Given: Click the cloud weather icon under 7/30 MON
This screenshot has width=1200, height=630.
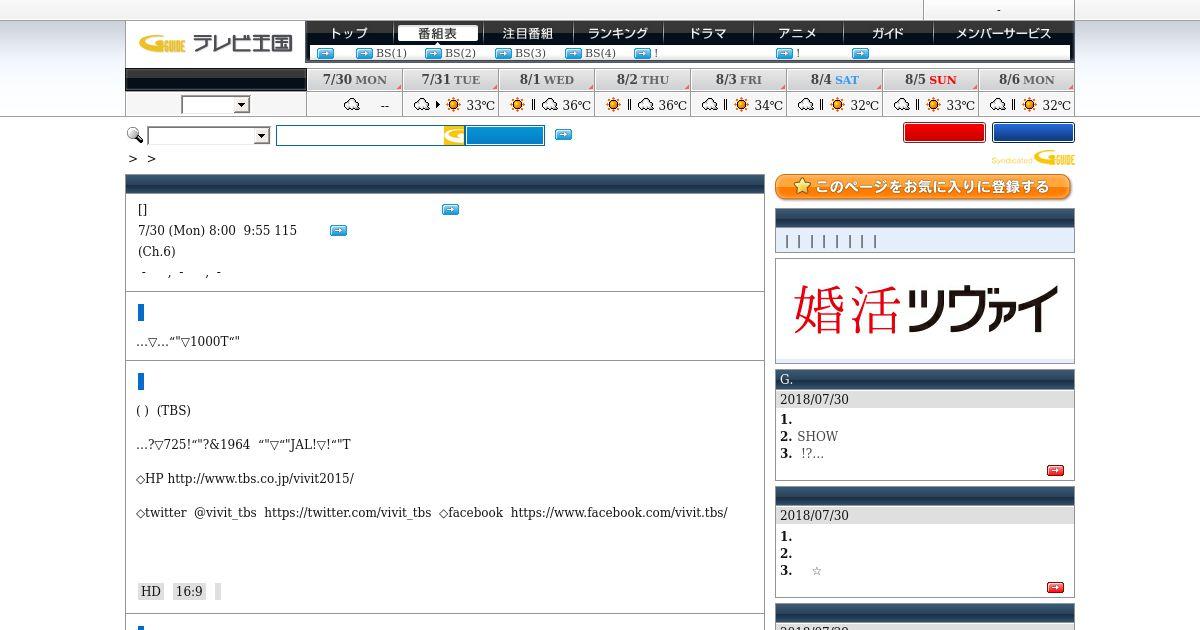Looking at the screenshot, I should pyautogui.click(x=352, y=105).
